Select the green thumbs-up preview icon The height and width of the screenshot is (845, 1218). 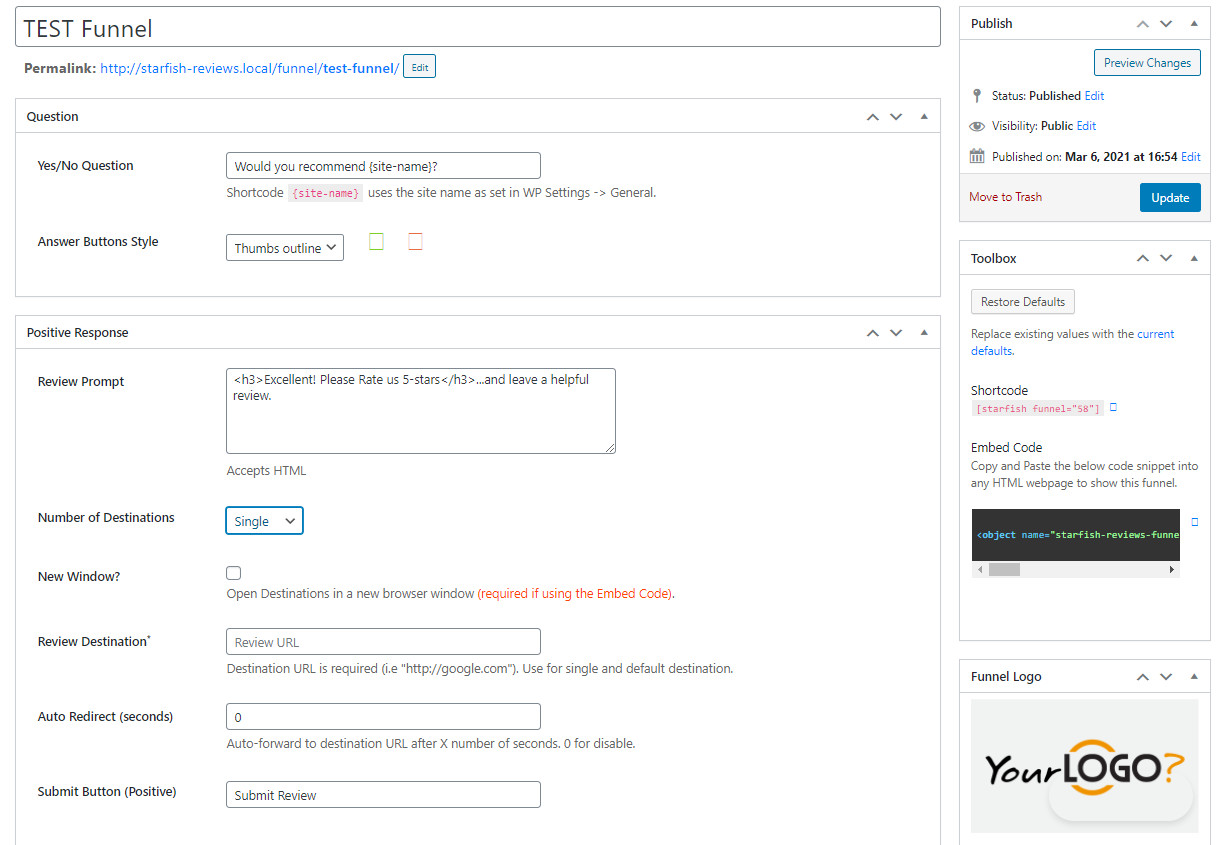pos(376,241)
